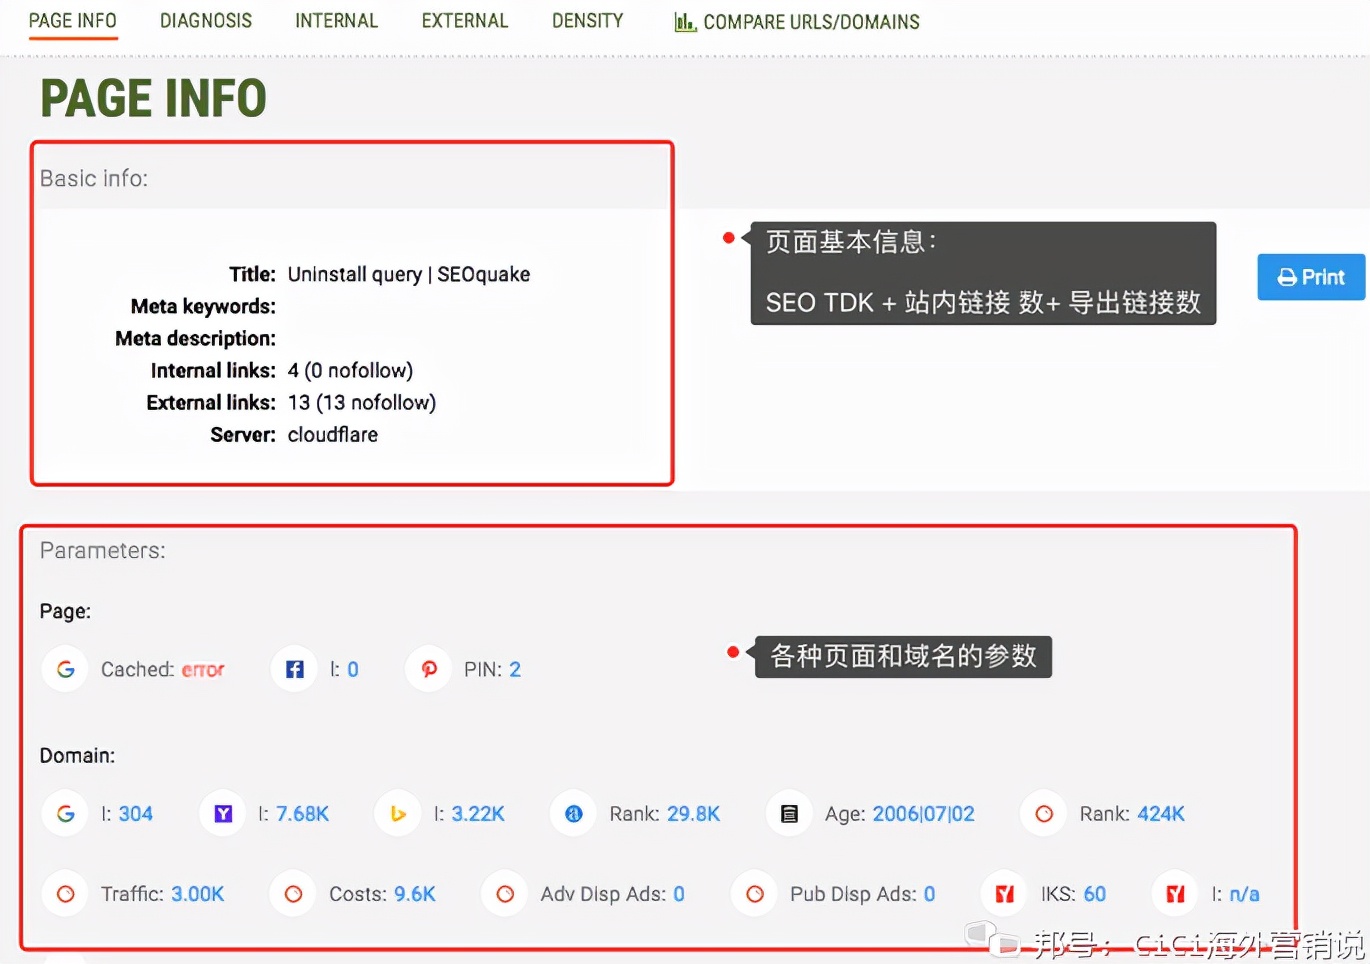This screenshot has height=964, width=1370.
Task: Click the domain Age icon
Action: [x=787, y=813]
